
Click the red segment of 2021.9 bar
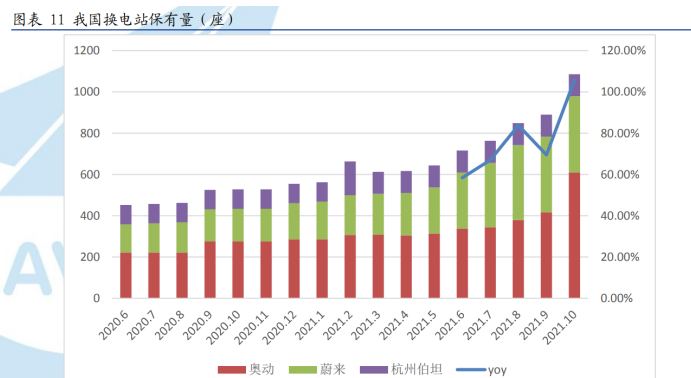pyautogui.click(x=546, y=256)
